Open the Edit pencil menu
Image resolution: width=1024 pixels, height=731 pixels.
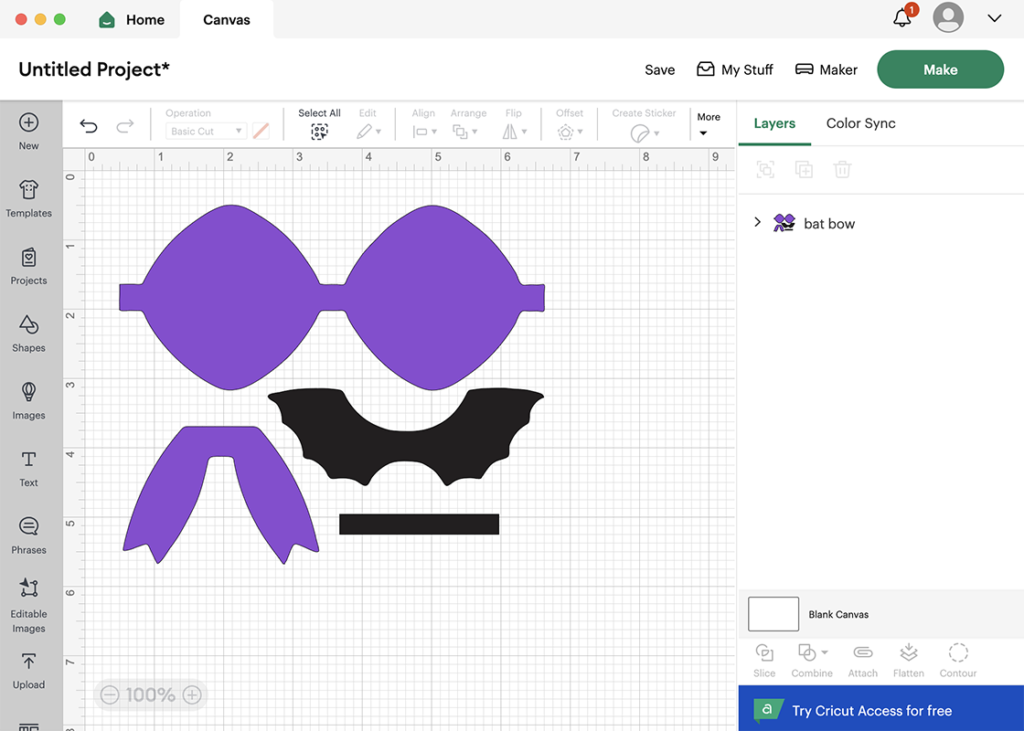[x=368, y=131]
